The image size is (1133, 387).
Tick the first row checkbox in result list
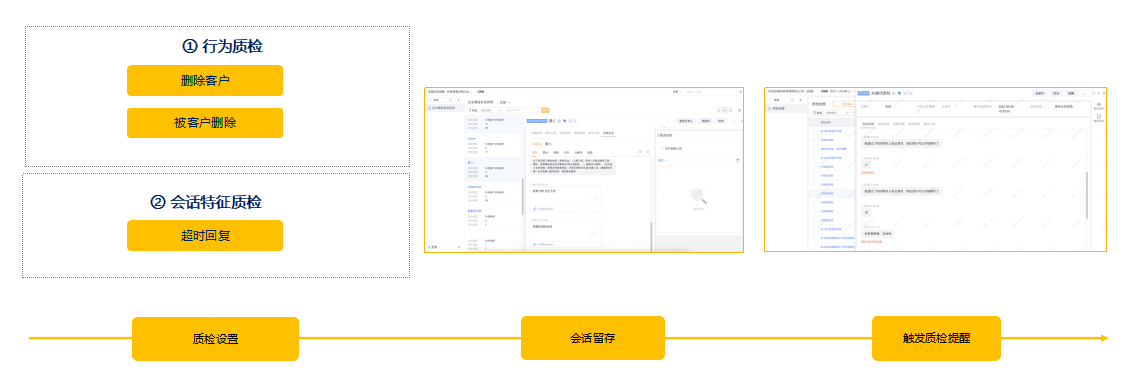tap(814, 131)
